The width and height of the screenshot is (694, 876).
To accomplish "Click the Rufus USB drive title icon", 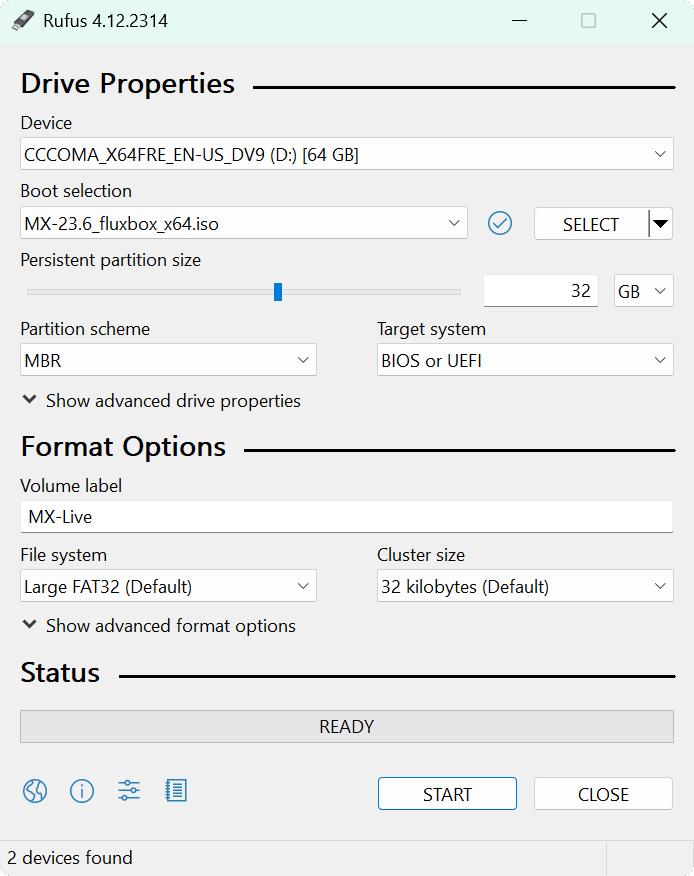I will (23, 20).
